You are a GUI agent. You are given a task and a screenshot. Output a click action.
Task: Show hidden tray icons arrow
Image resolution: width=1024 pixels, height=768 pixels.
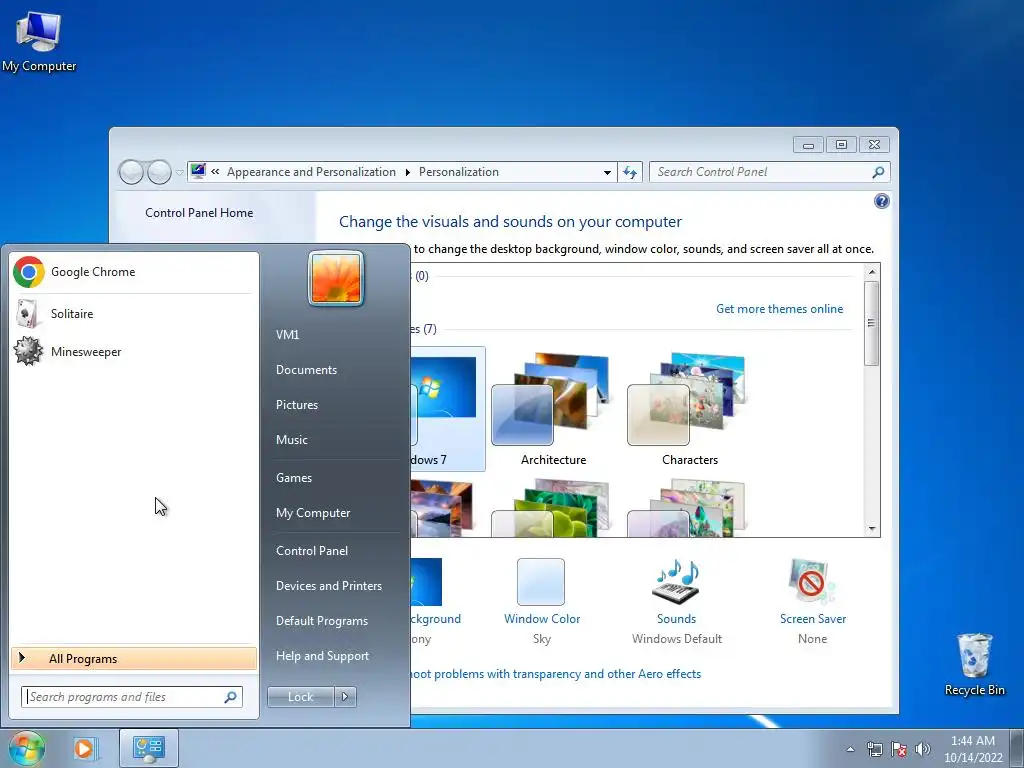[x=850, y=749]
